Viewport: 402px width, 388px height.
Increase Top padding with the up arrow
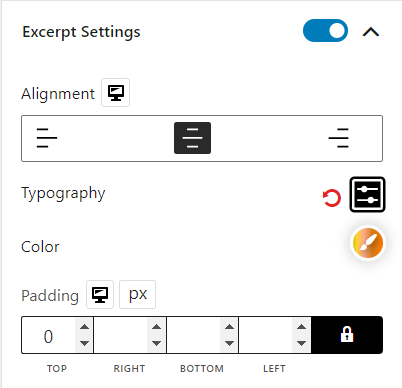(84, 327)
